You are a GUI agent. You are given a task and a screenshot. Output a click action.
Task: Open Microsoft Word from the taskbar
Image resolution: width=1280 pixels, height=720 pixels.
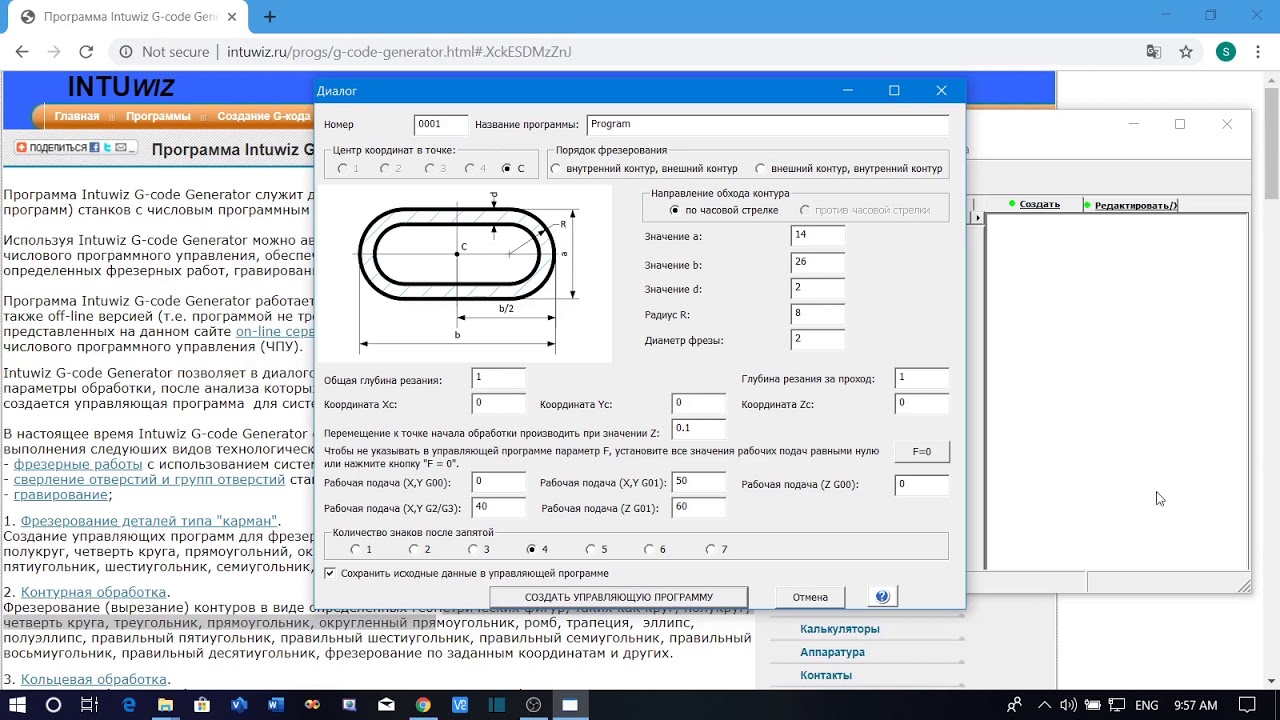click(276, 704)
